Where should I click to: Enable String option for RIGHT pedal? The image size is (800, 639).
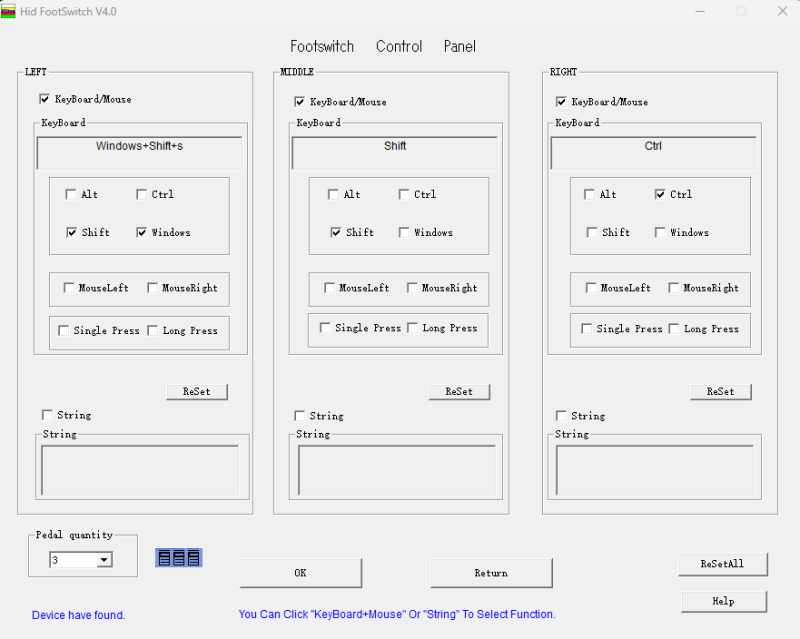561,416
